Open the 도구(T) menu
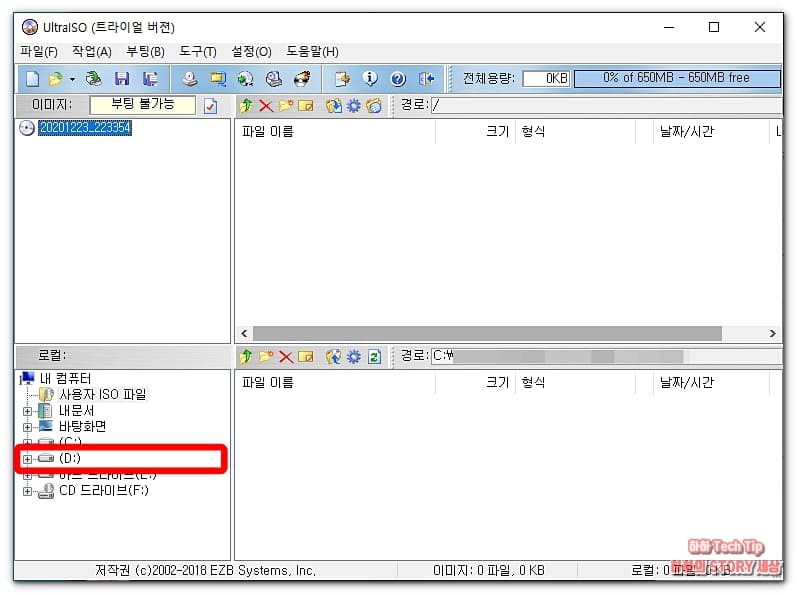Screen dimensions: 797x595 (x=198, y=51)
